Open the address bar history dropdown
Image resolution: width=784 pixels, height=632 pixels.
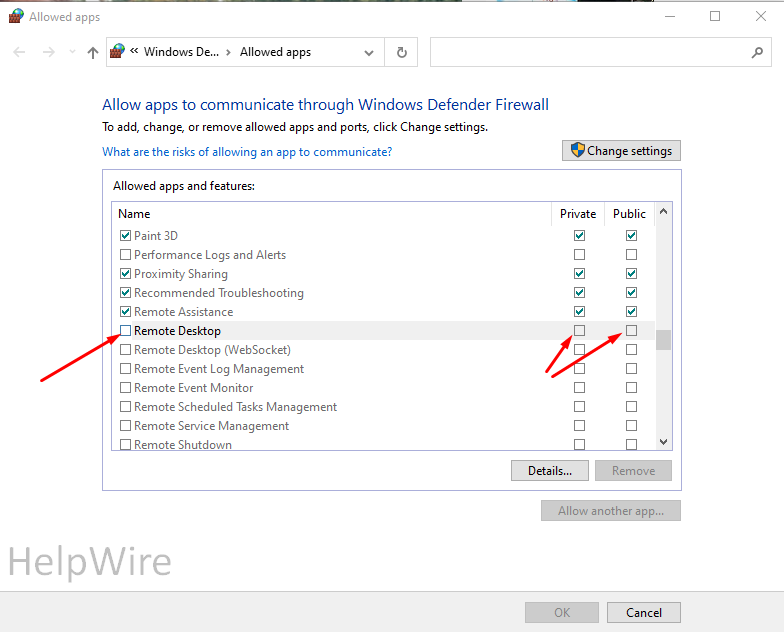pyautogui.click(x=369, y=52)
